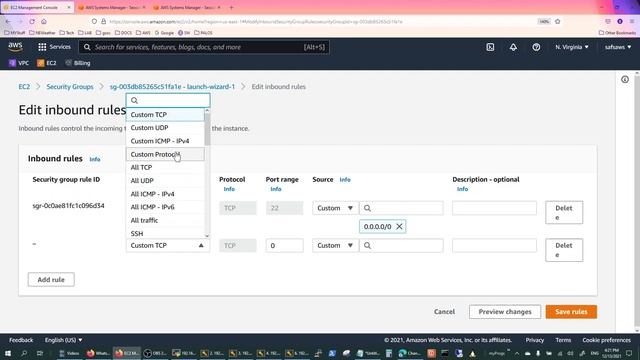640x360 pixels.
Task: Open source type Custom dropdown for port 22 rule
Action: (x=335, y=208)
